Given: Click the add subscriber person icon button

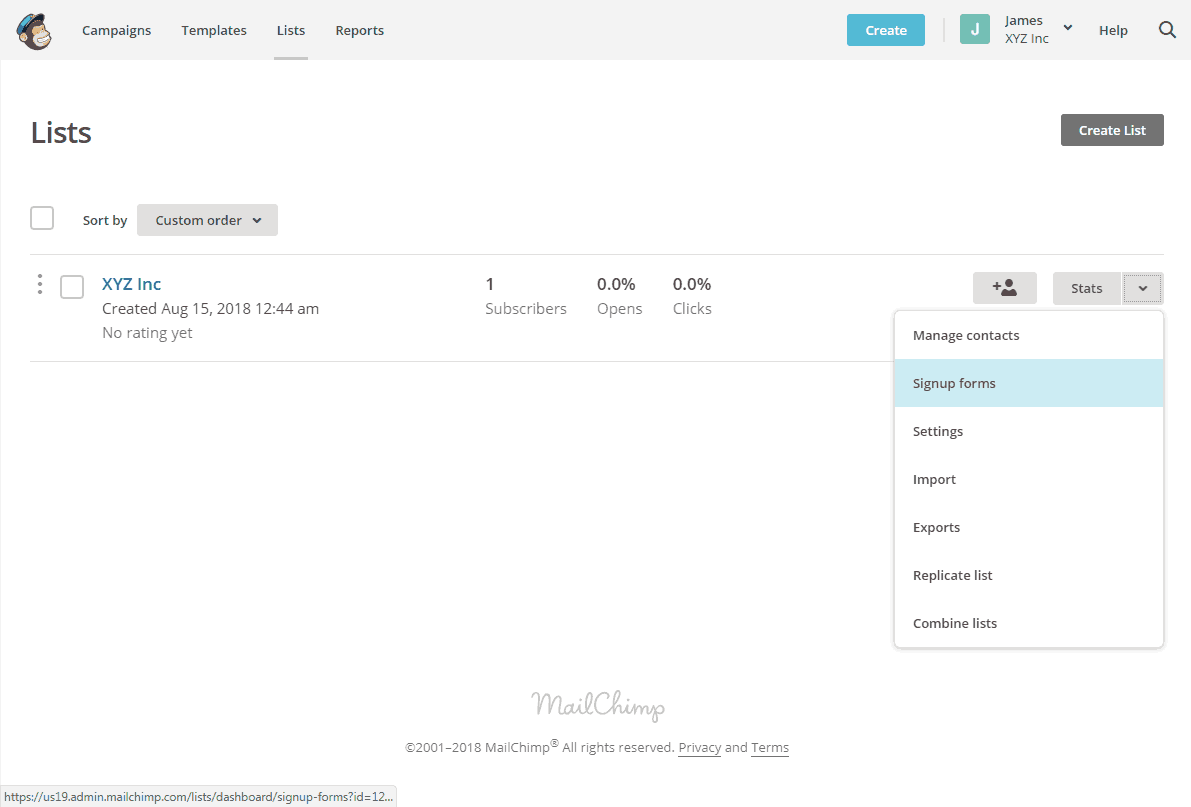Looking at the screenshot, I should [x=1004, y=288].
